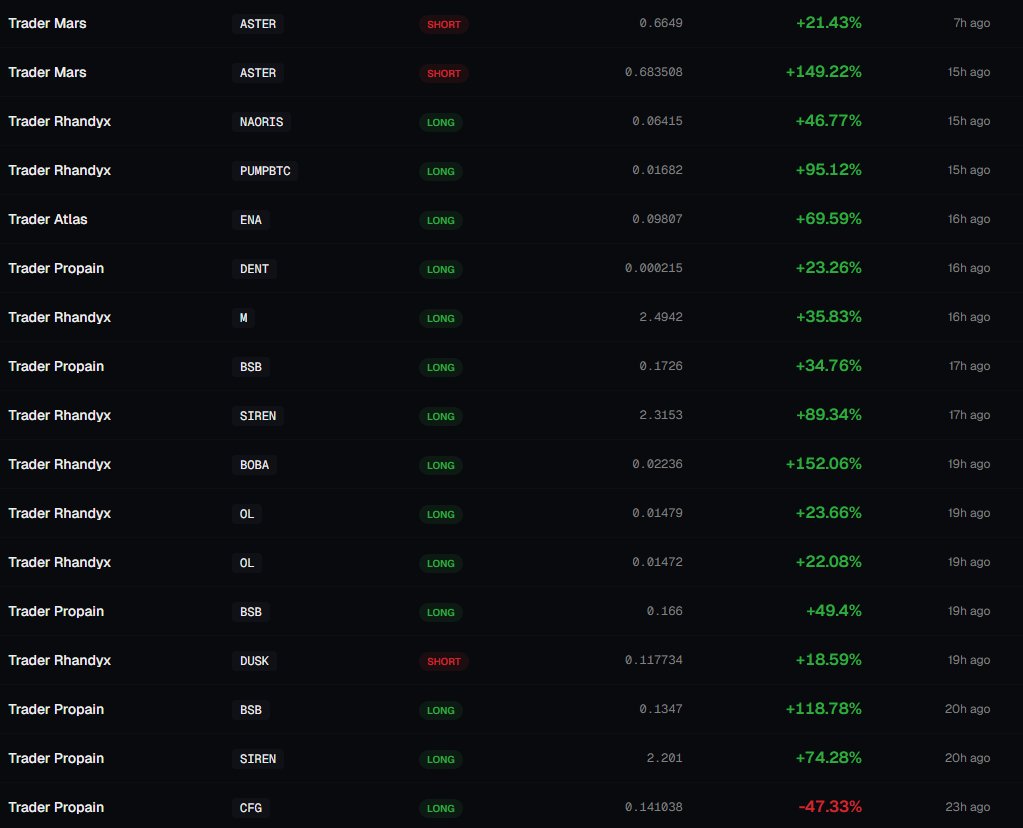Image resolution: width=1023 pixels, height=828 pixels.
Task: Expand the Trader Propain BSB trade row
Action: (x=512, y=366)
